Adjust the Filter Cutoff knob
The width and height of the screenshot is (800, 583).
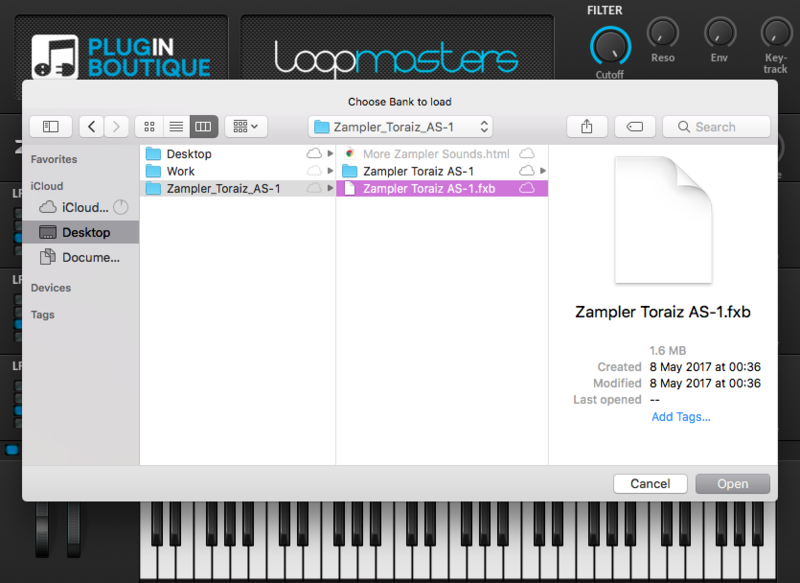[610, 47]
